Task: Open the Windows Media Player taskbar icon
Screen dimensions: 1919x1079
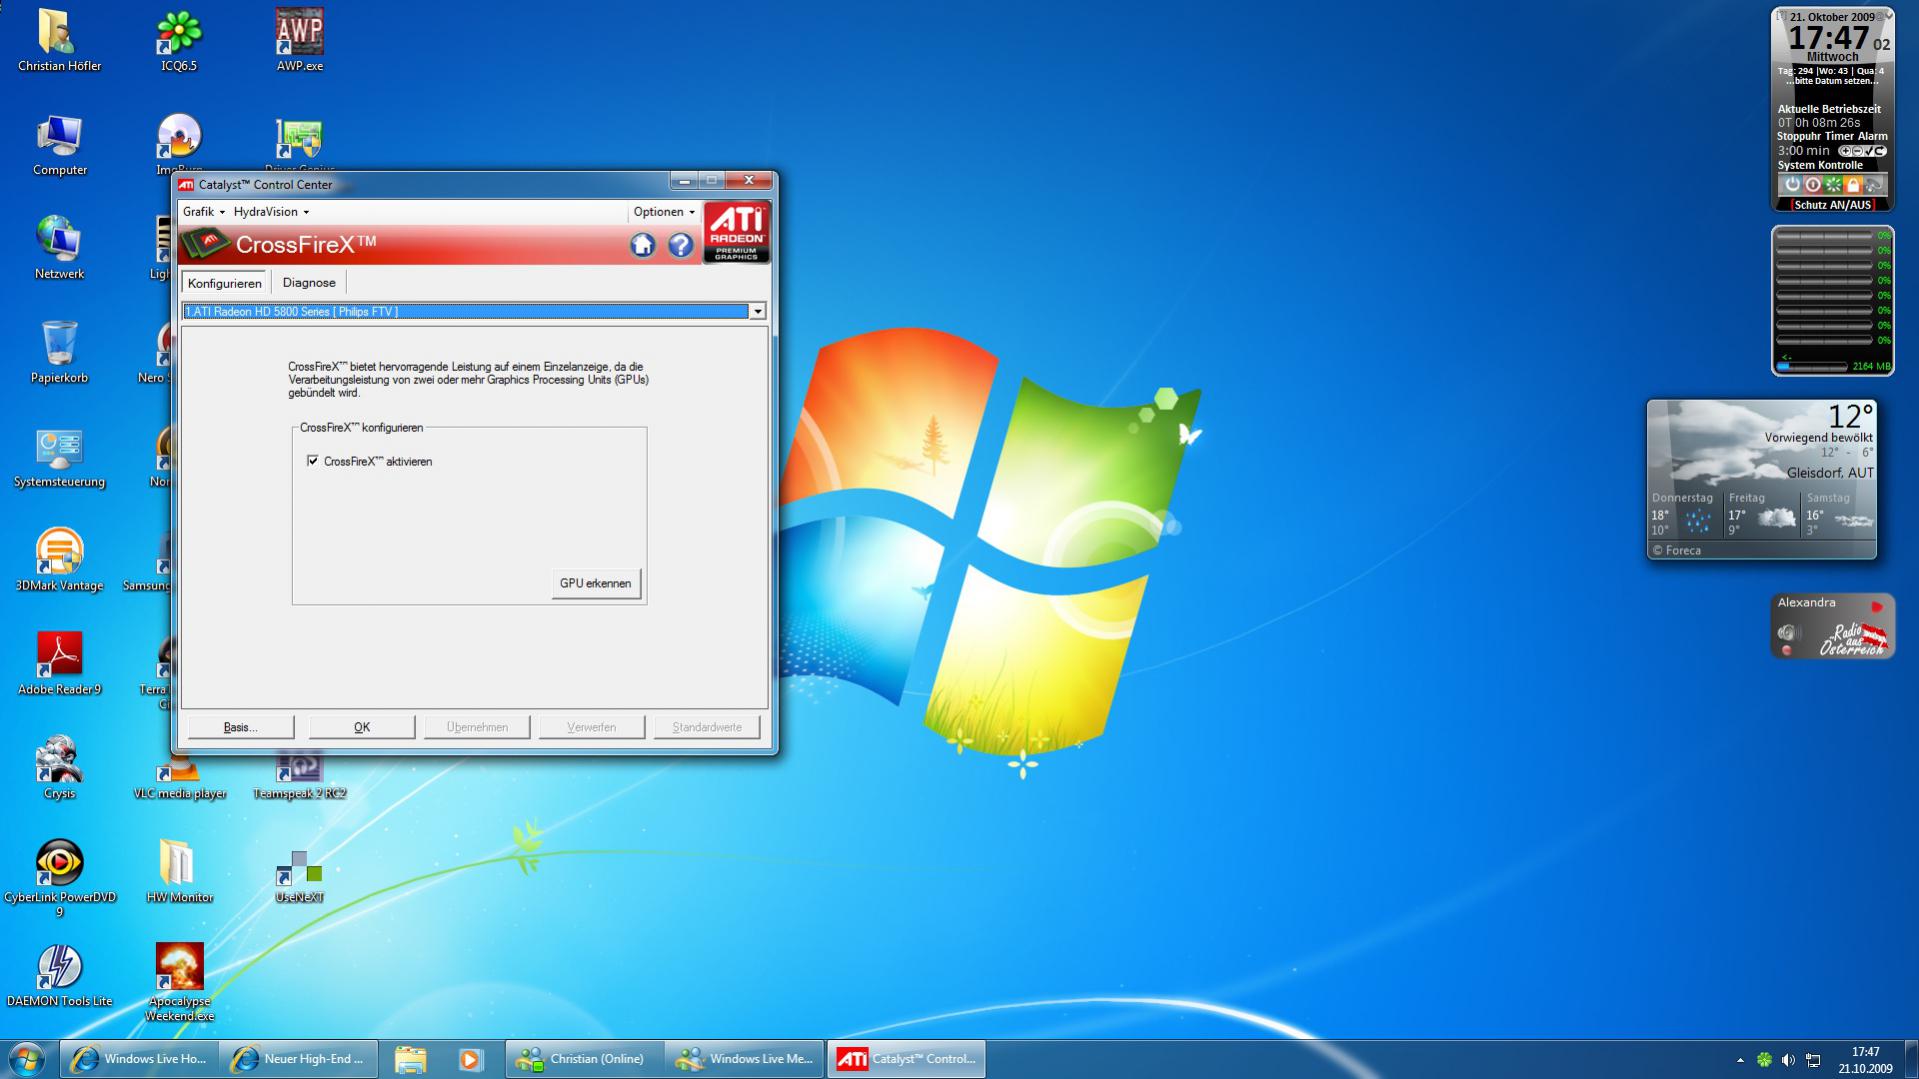Action: coord(470,1059)
